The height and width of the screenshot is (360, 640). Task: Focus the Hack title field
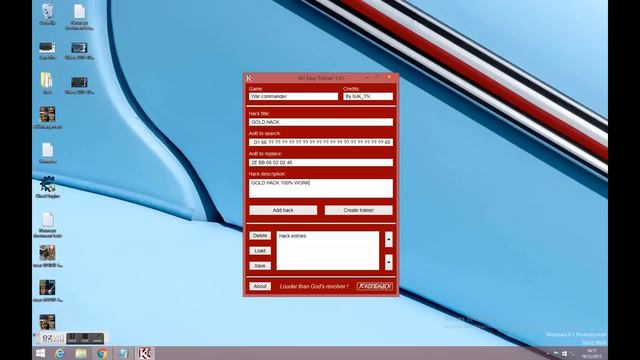(x=321, y=122)
